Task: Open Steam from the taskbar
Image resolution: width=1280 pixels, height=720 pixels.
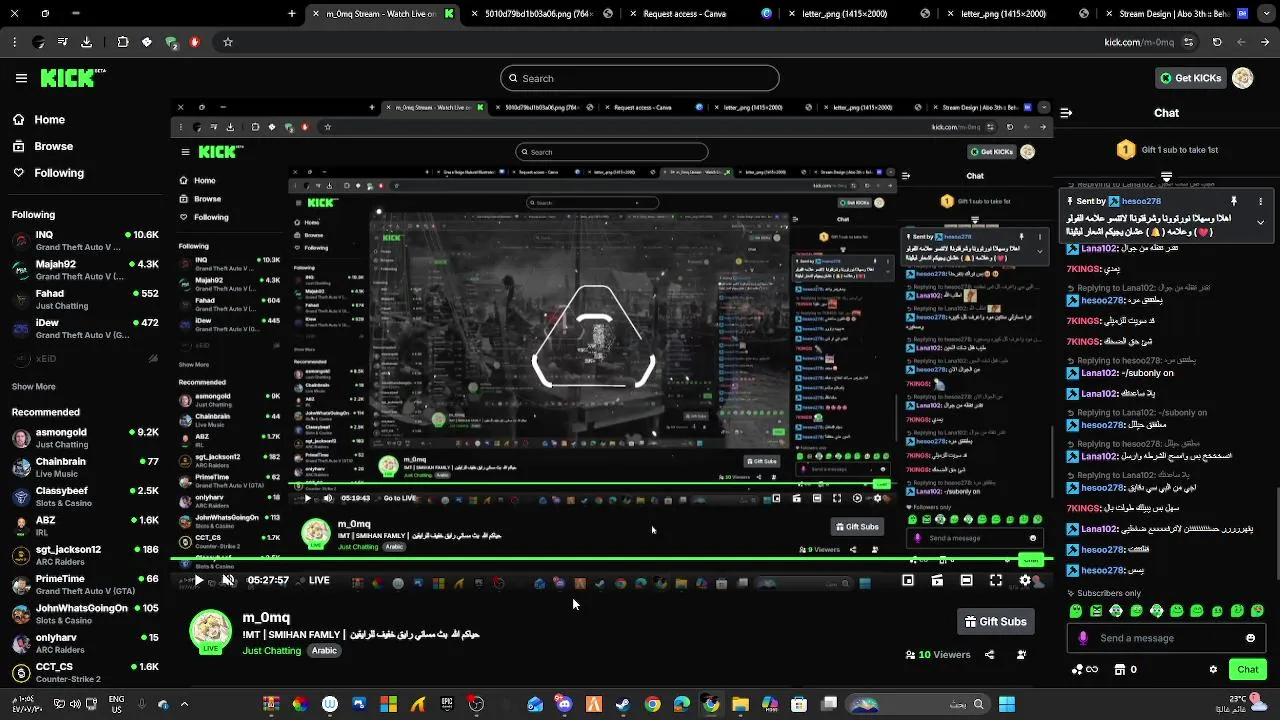Action: click(623, 704)
